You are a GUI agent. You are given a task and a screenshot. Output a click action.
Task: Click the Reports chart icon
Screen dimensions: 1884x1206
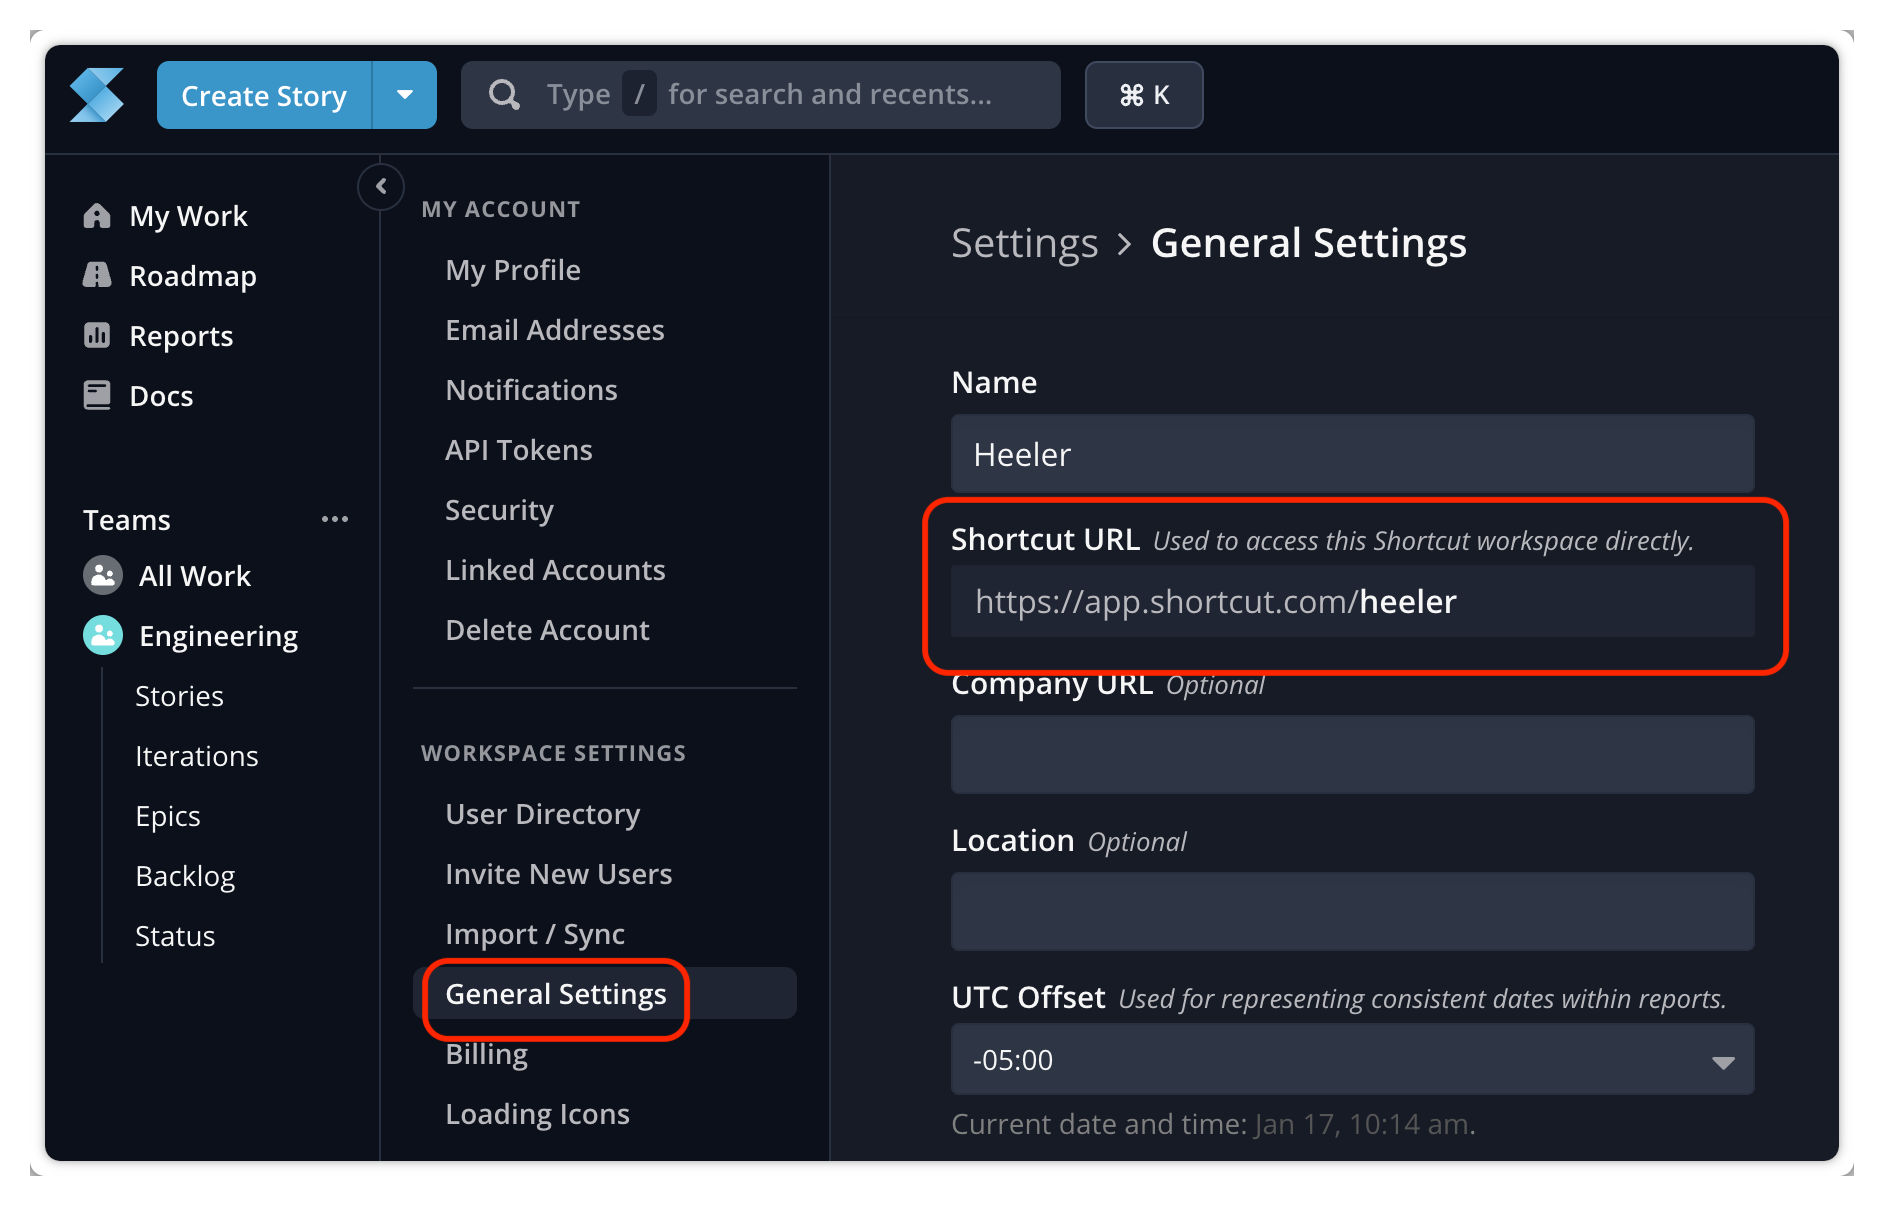97,335
